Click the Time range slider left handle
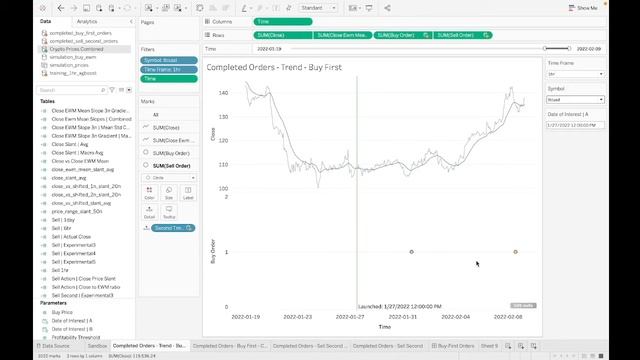 coord(545,49)
